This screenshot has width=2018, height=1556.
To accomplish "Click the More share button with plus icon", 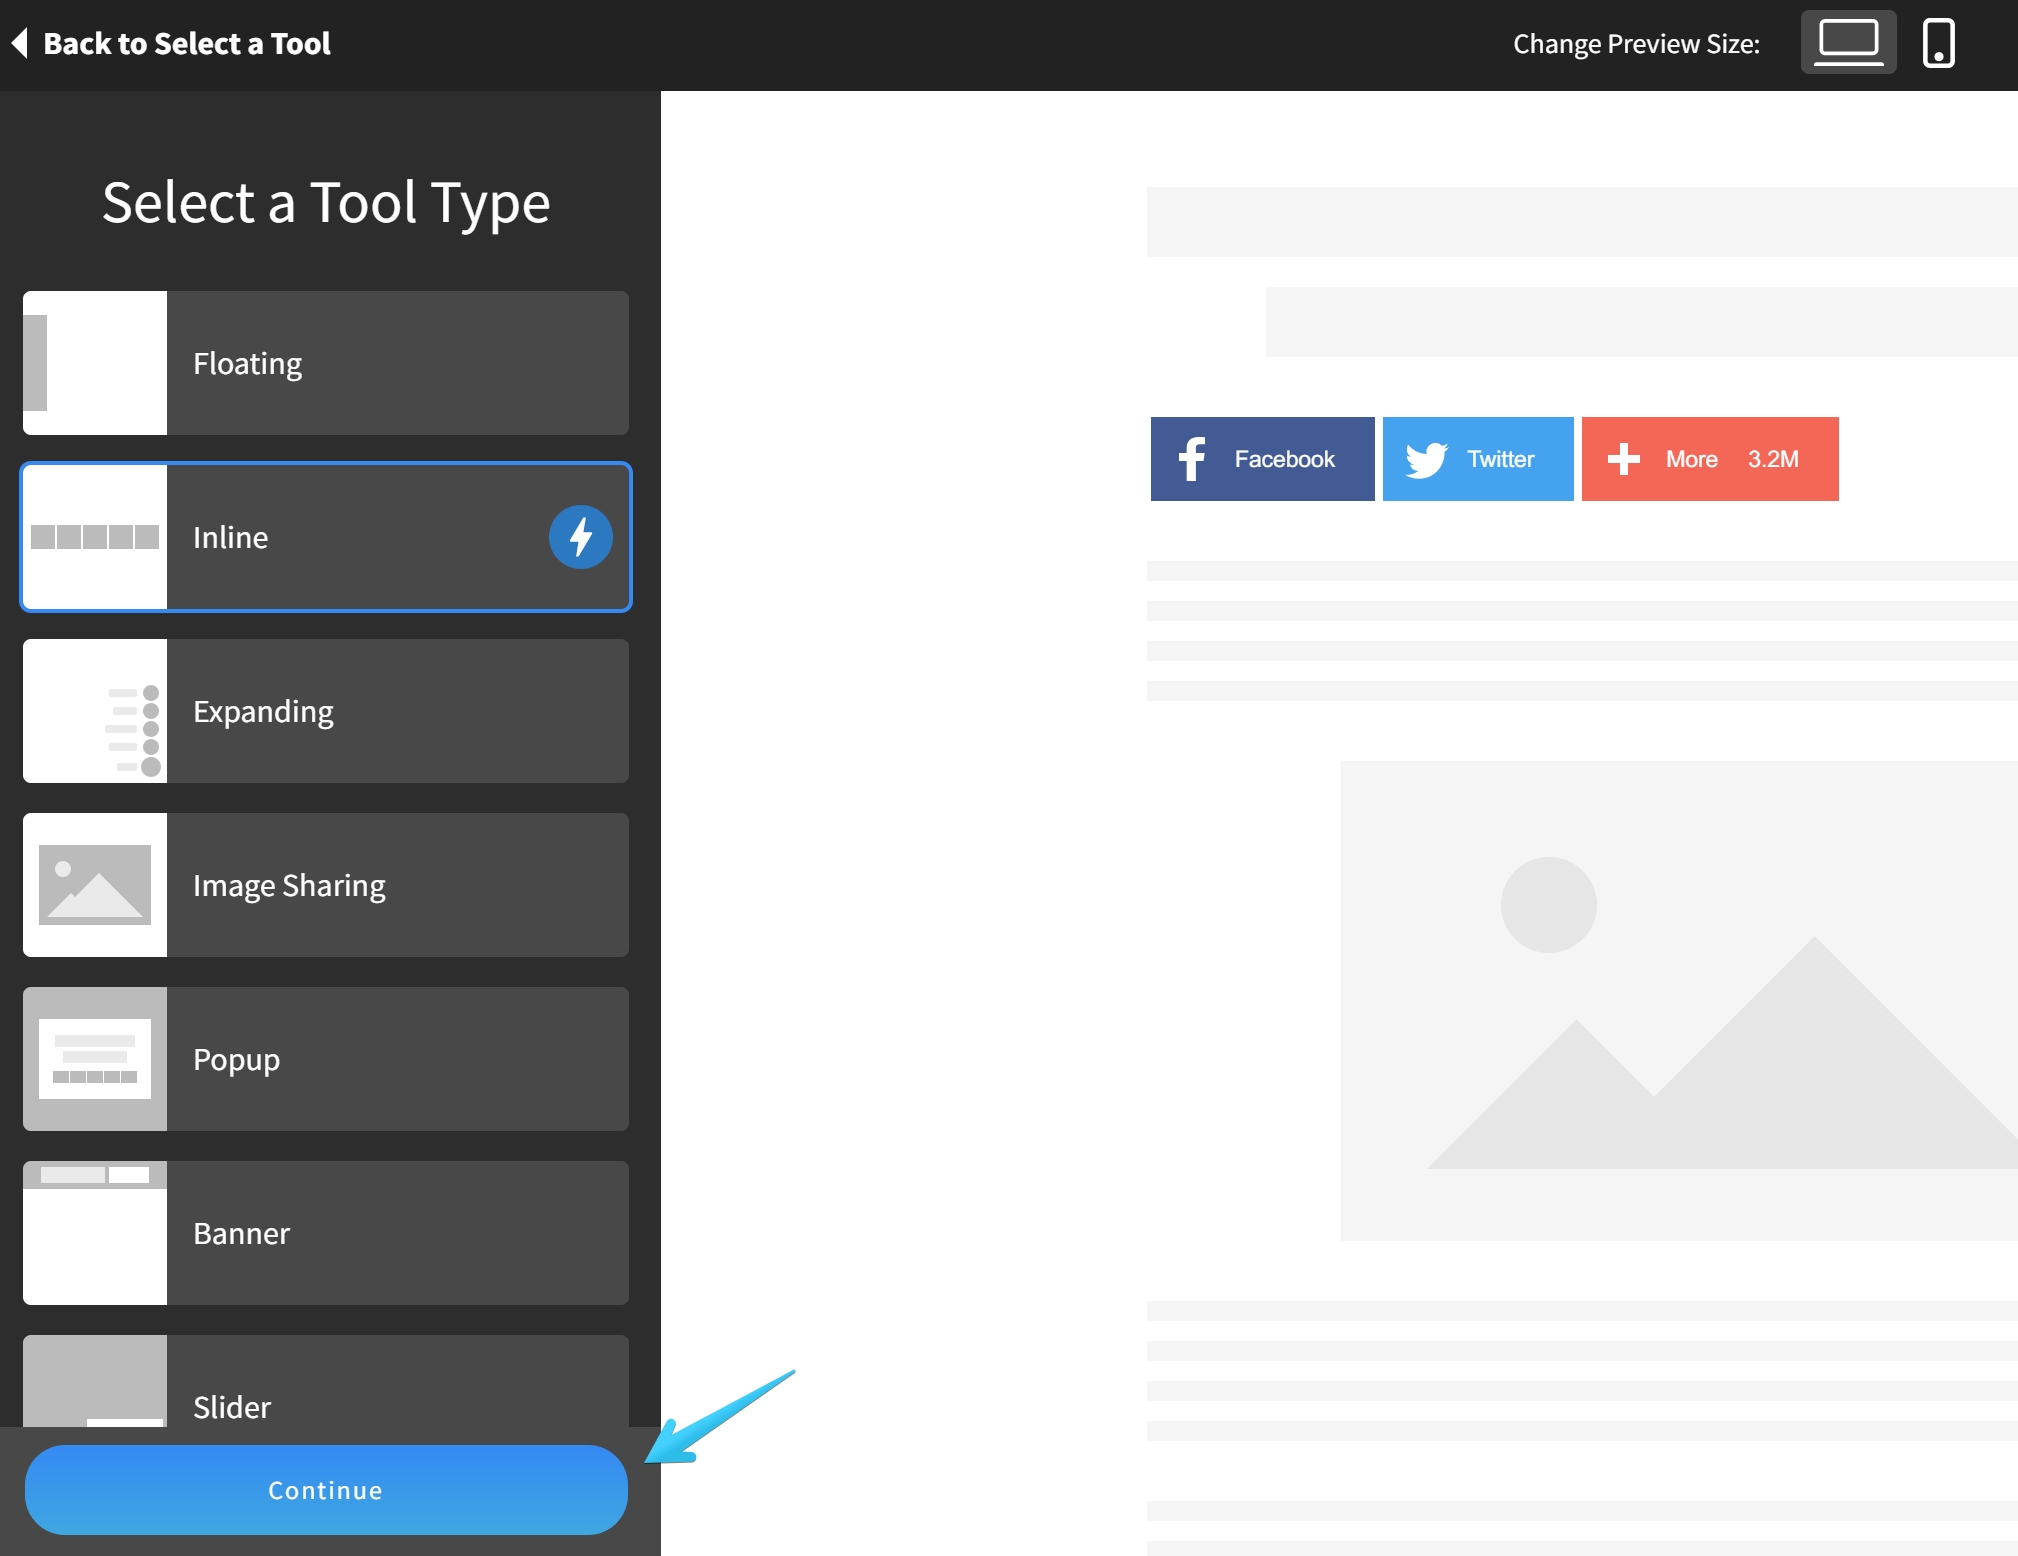I will point(1709,459).
